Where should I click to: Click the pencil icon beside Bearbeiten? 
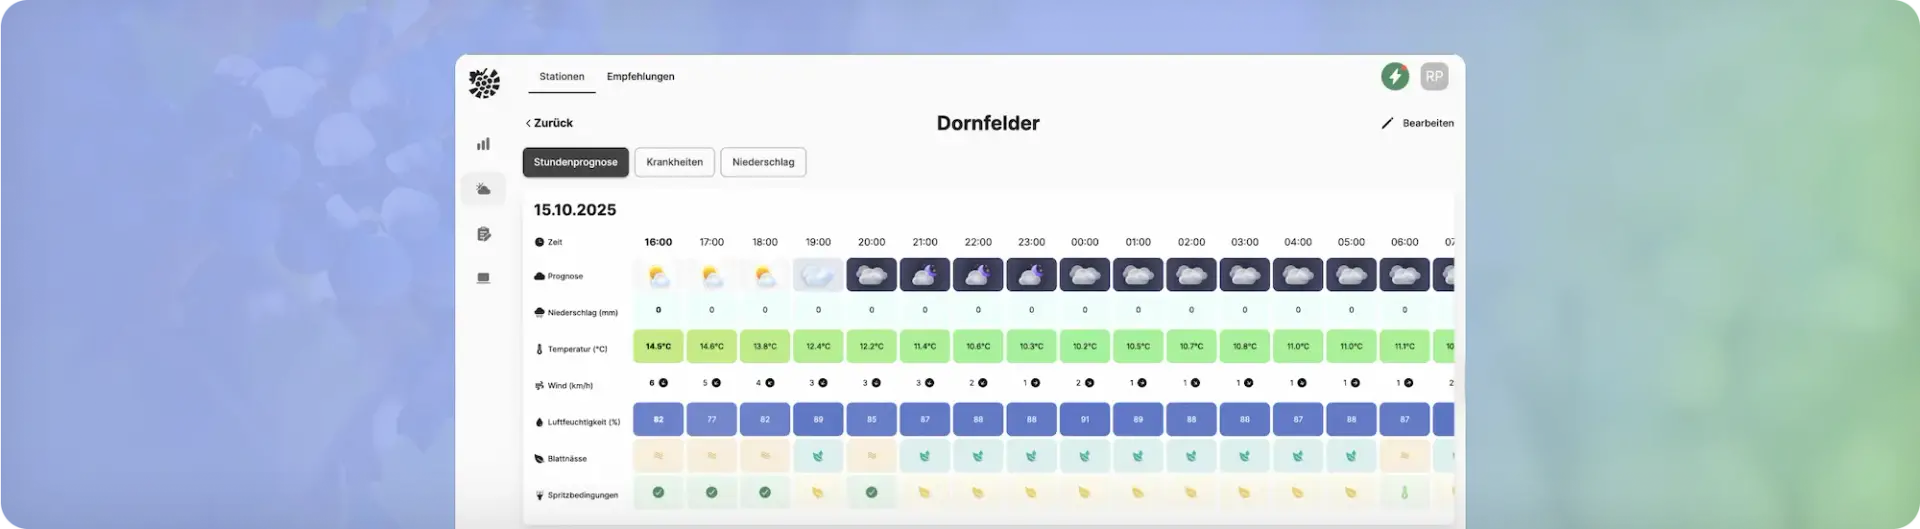[1387, 123]
